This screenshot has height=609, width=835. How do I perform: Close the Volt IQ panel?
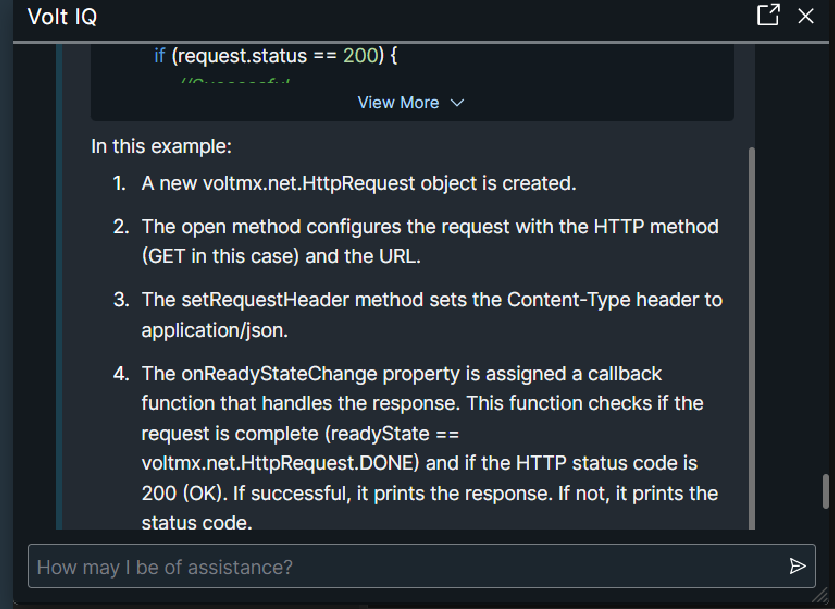806,15
